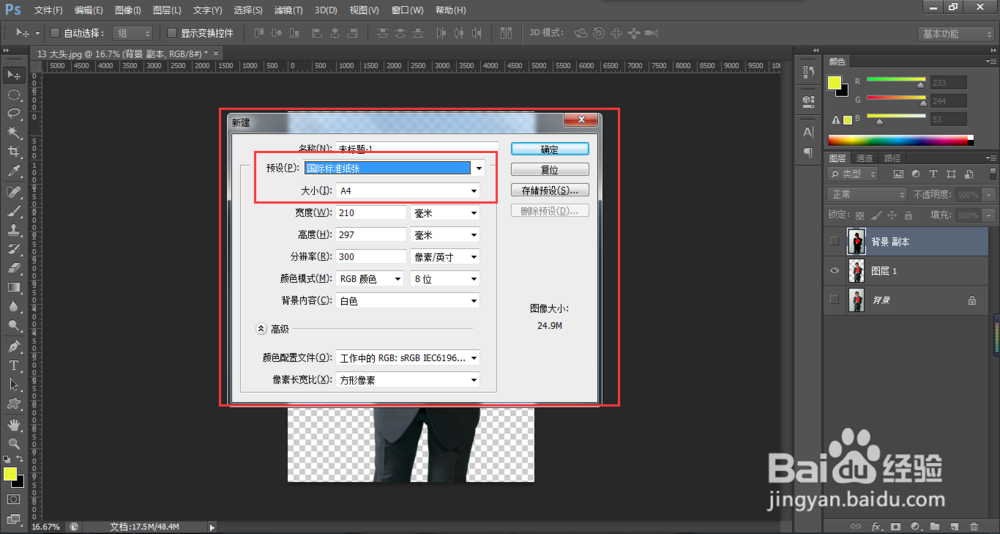
Task: Click the 宽度 field showing 210
Action: click(x=371, y=212)
